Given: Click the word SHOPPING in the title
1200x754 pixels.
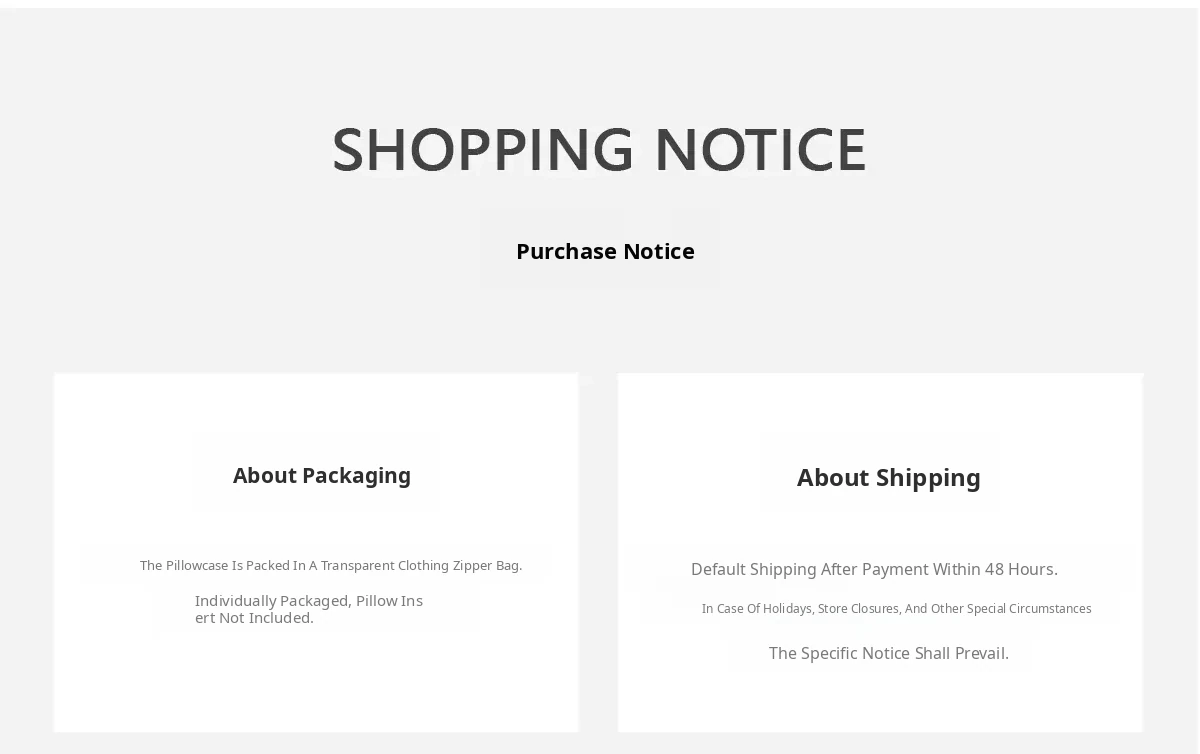Looking at the screenshot, I should 483,150.
